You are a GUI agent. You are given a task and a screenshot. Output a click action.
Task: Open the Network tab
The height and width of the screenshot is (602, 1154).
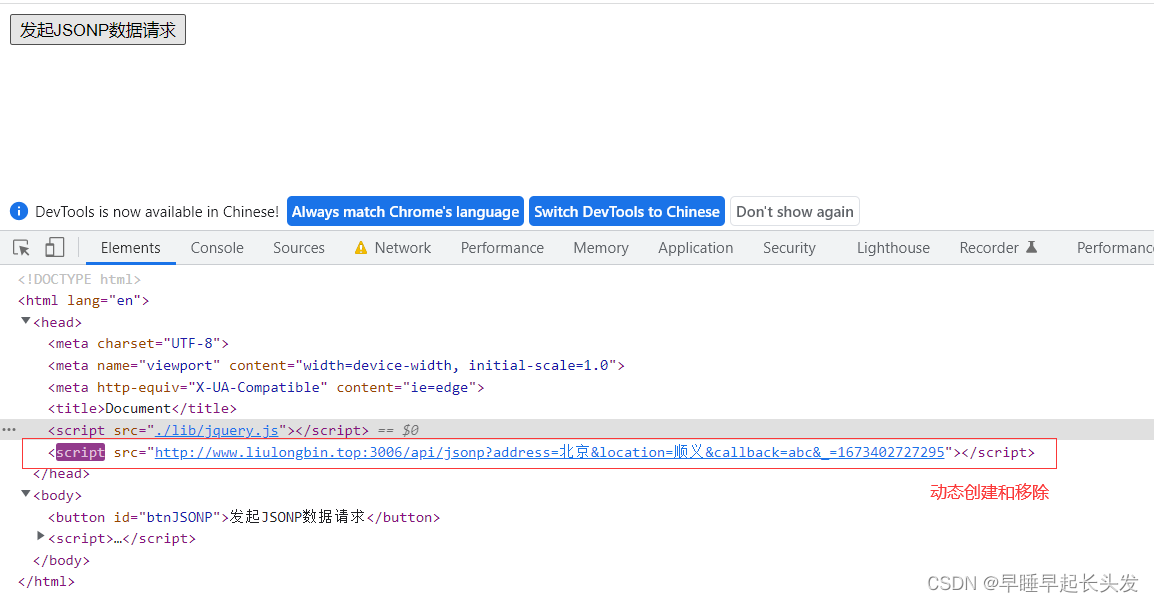tap(403, 248)
